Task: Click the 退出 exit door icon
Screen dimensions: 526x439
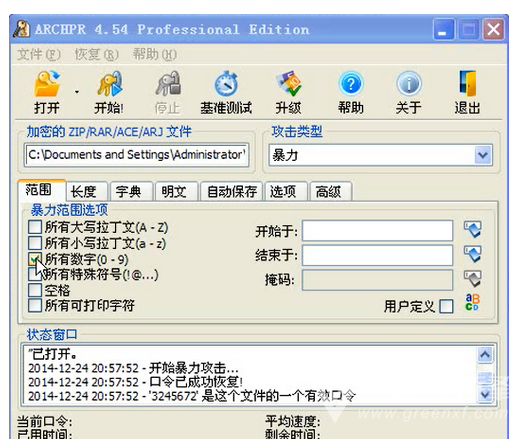Action: pos(468,84)
